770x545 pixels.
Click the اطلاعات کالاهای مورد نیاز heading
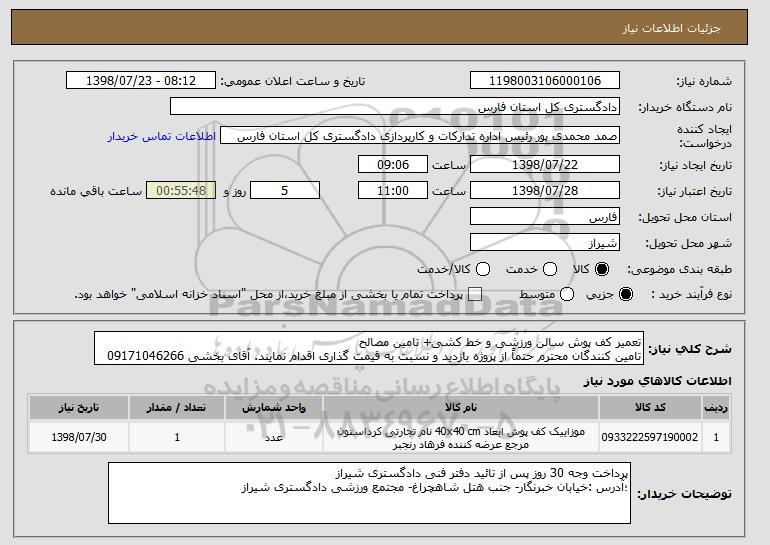pos(658,381)
